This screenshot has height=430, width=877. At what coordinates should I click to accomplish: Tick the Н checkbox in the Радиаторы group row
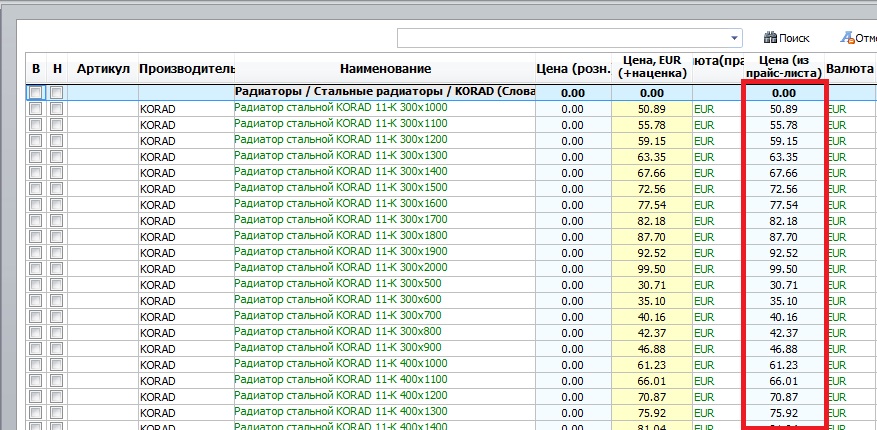coord(56,92)
